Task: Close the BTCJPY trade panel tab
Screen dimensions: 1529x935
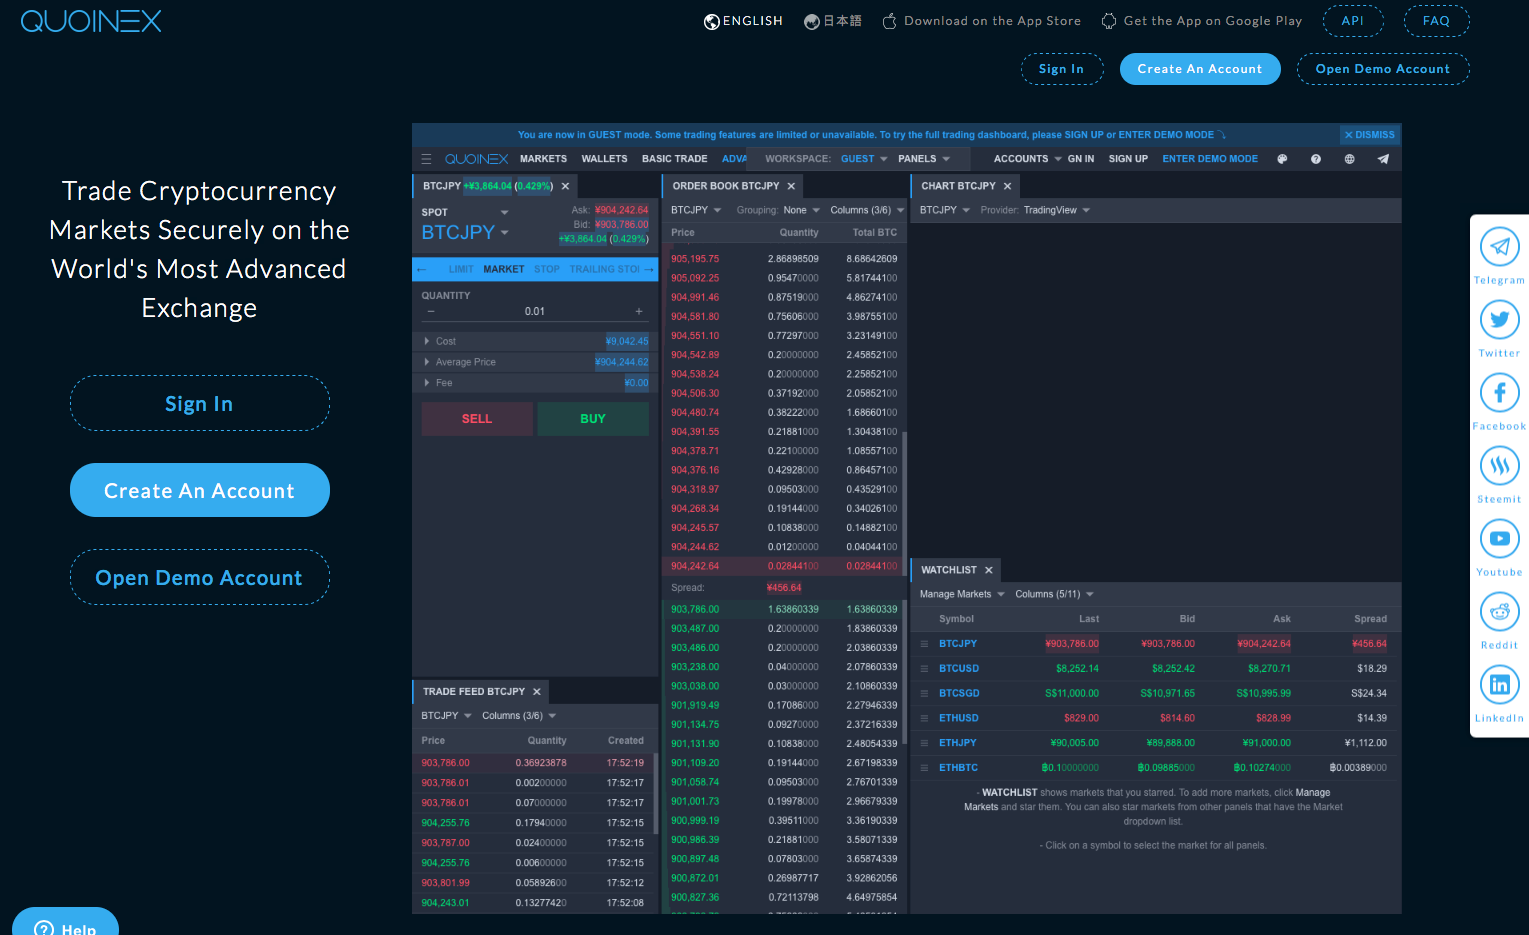Action: point(565,186)
